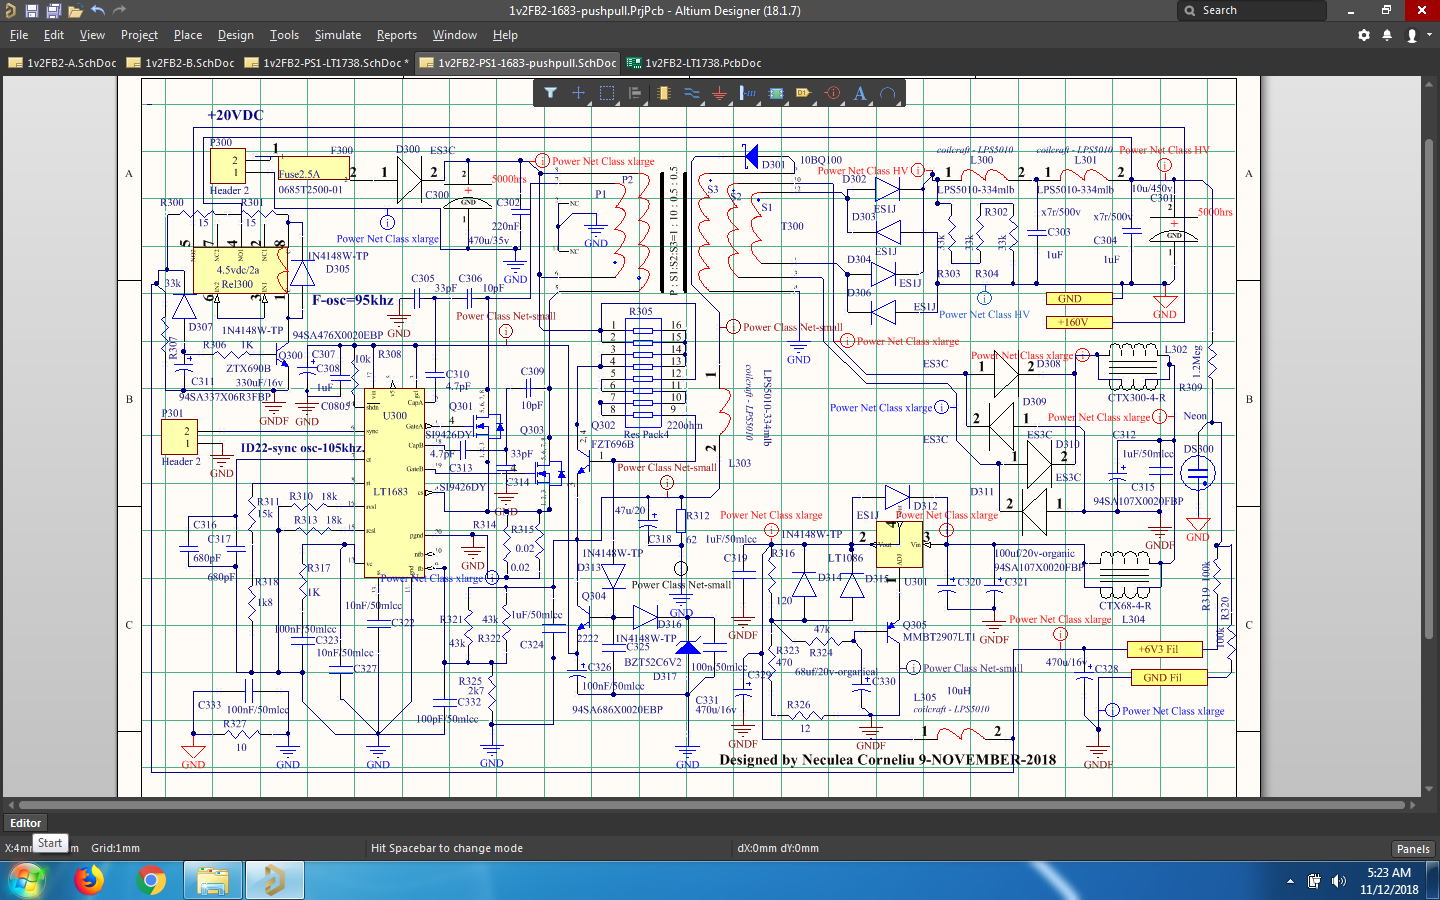Click the Redo arrow
Viewport: 1440px width, 900px height.
[120, 10]
